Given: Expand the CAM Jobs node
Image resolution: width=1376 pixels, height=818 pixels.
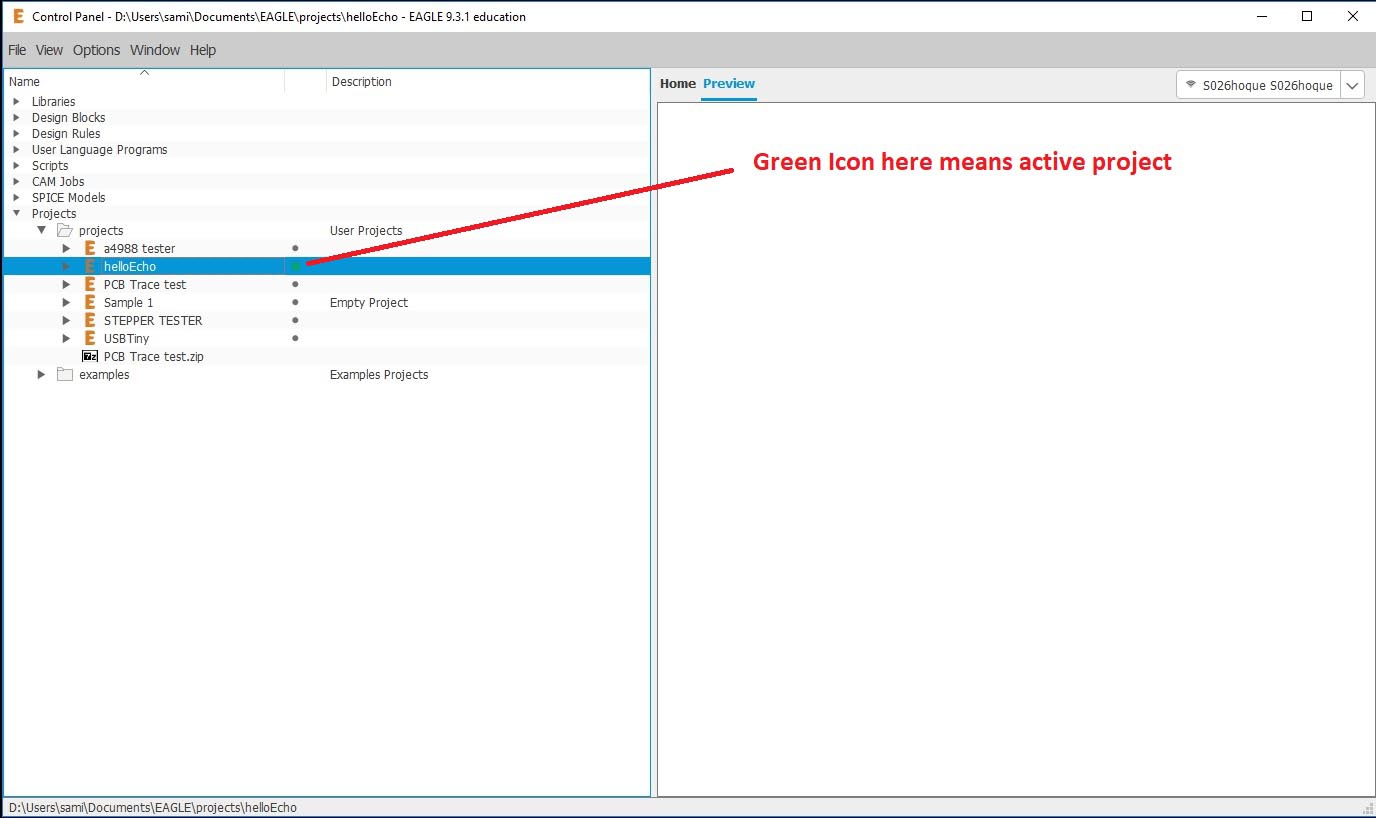Looking at the screenshot, I should pos(16,181).
